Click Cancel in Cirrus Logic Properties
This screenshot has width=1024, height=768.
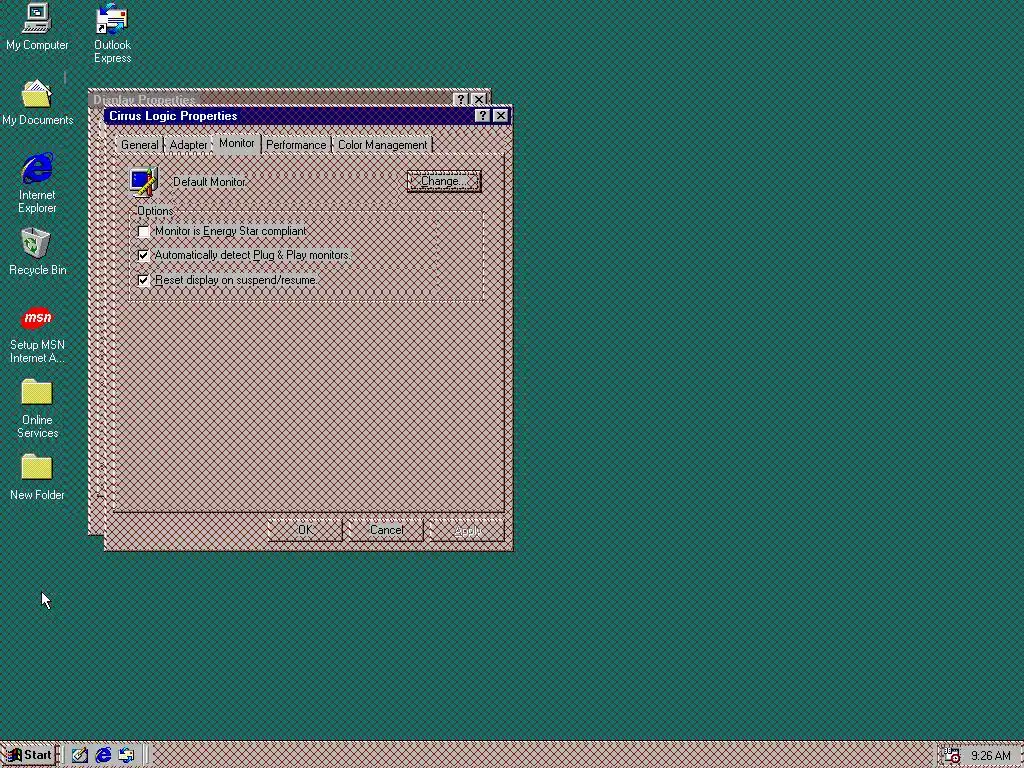point(386,530)
